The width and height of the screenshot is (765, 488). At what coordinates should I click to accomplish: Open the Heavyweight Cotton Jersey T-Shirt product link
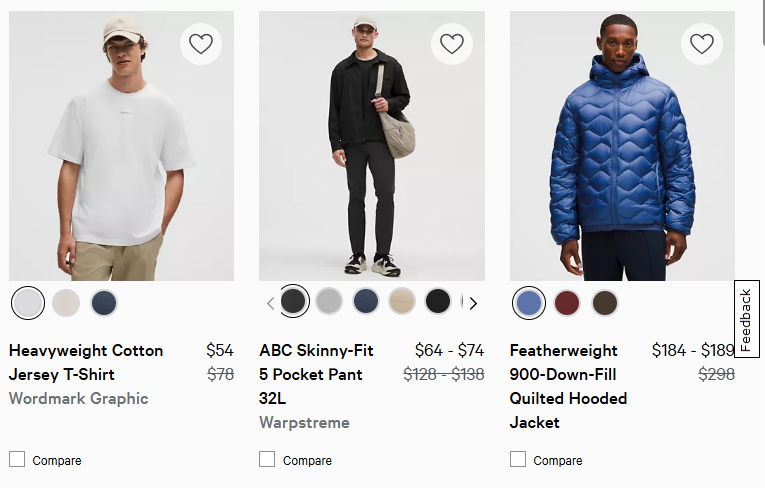85,362
